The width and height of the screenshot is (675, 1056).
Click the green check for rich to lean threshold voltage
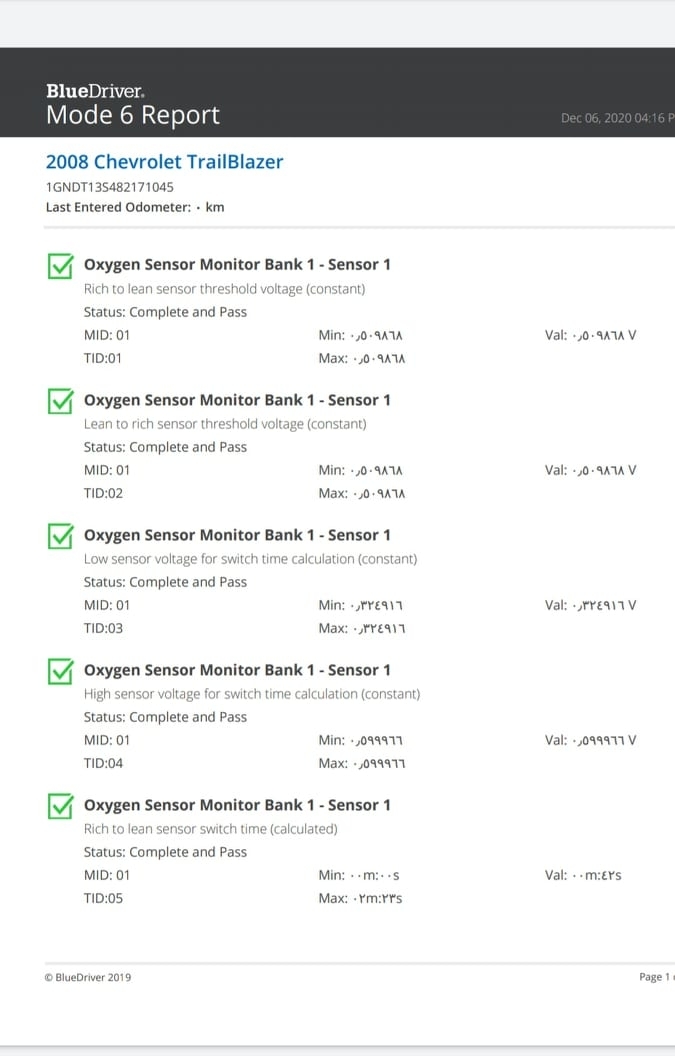(x=61, y=266)
